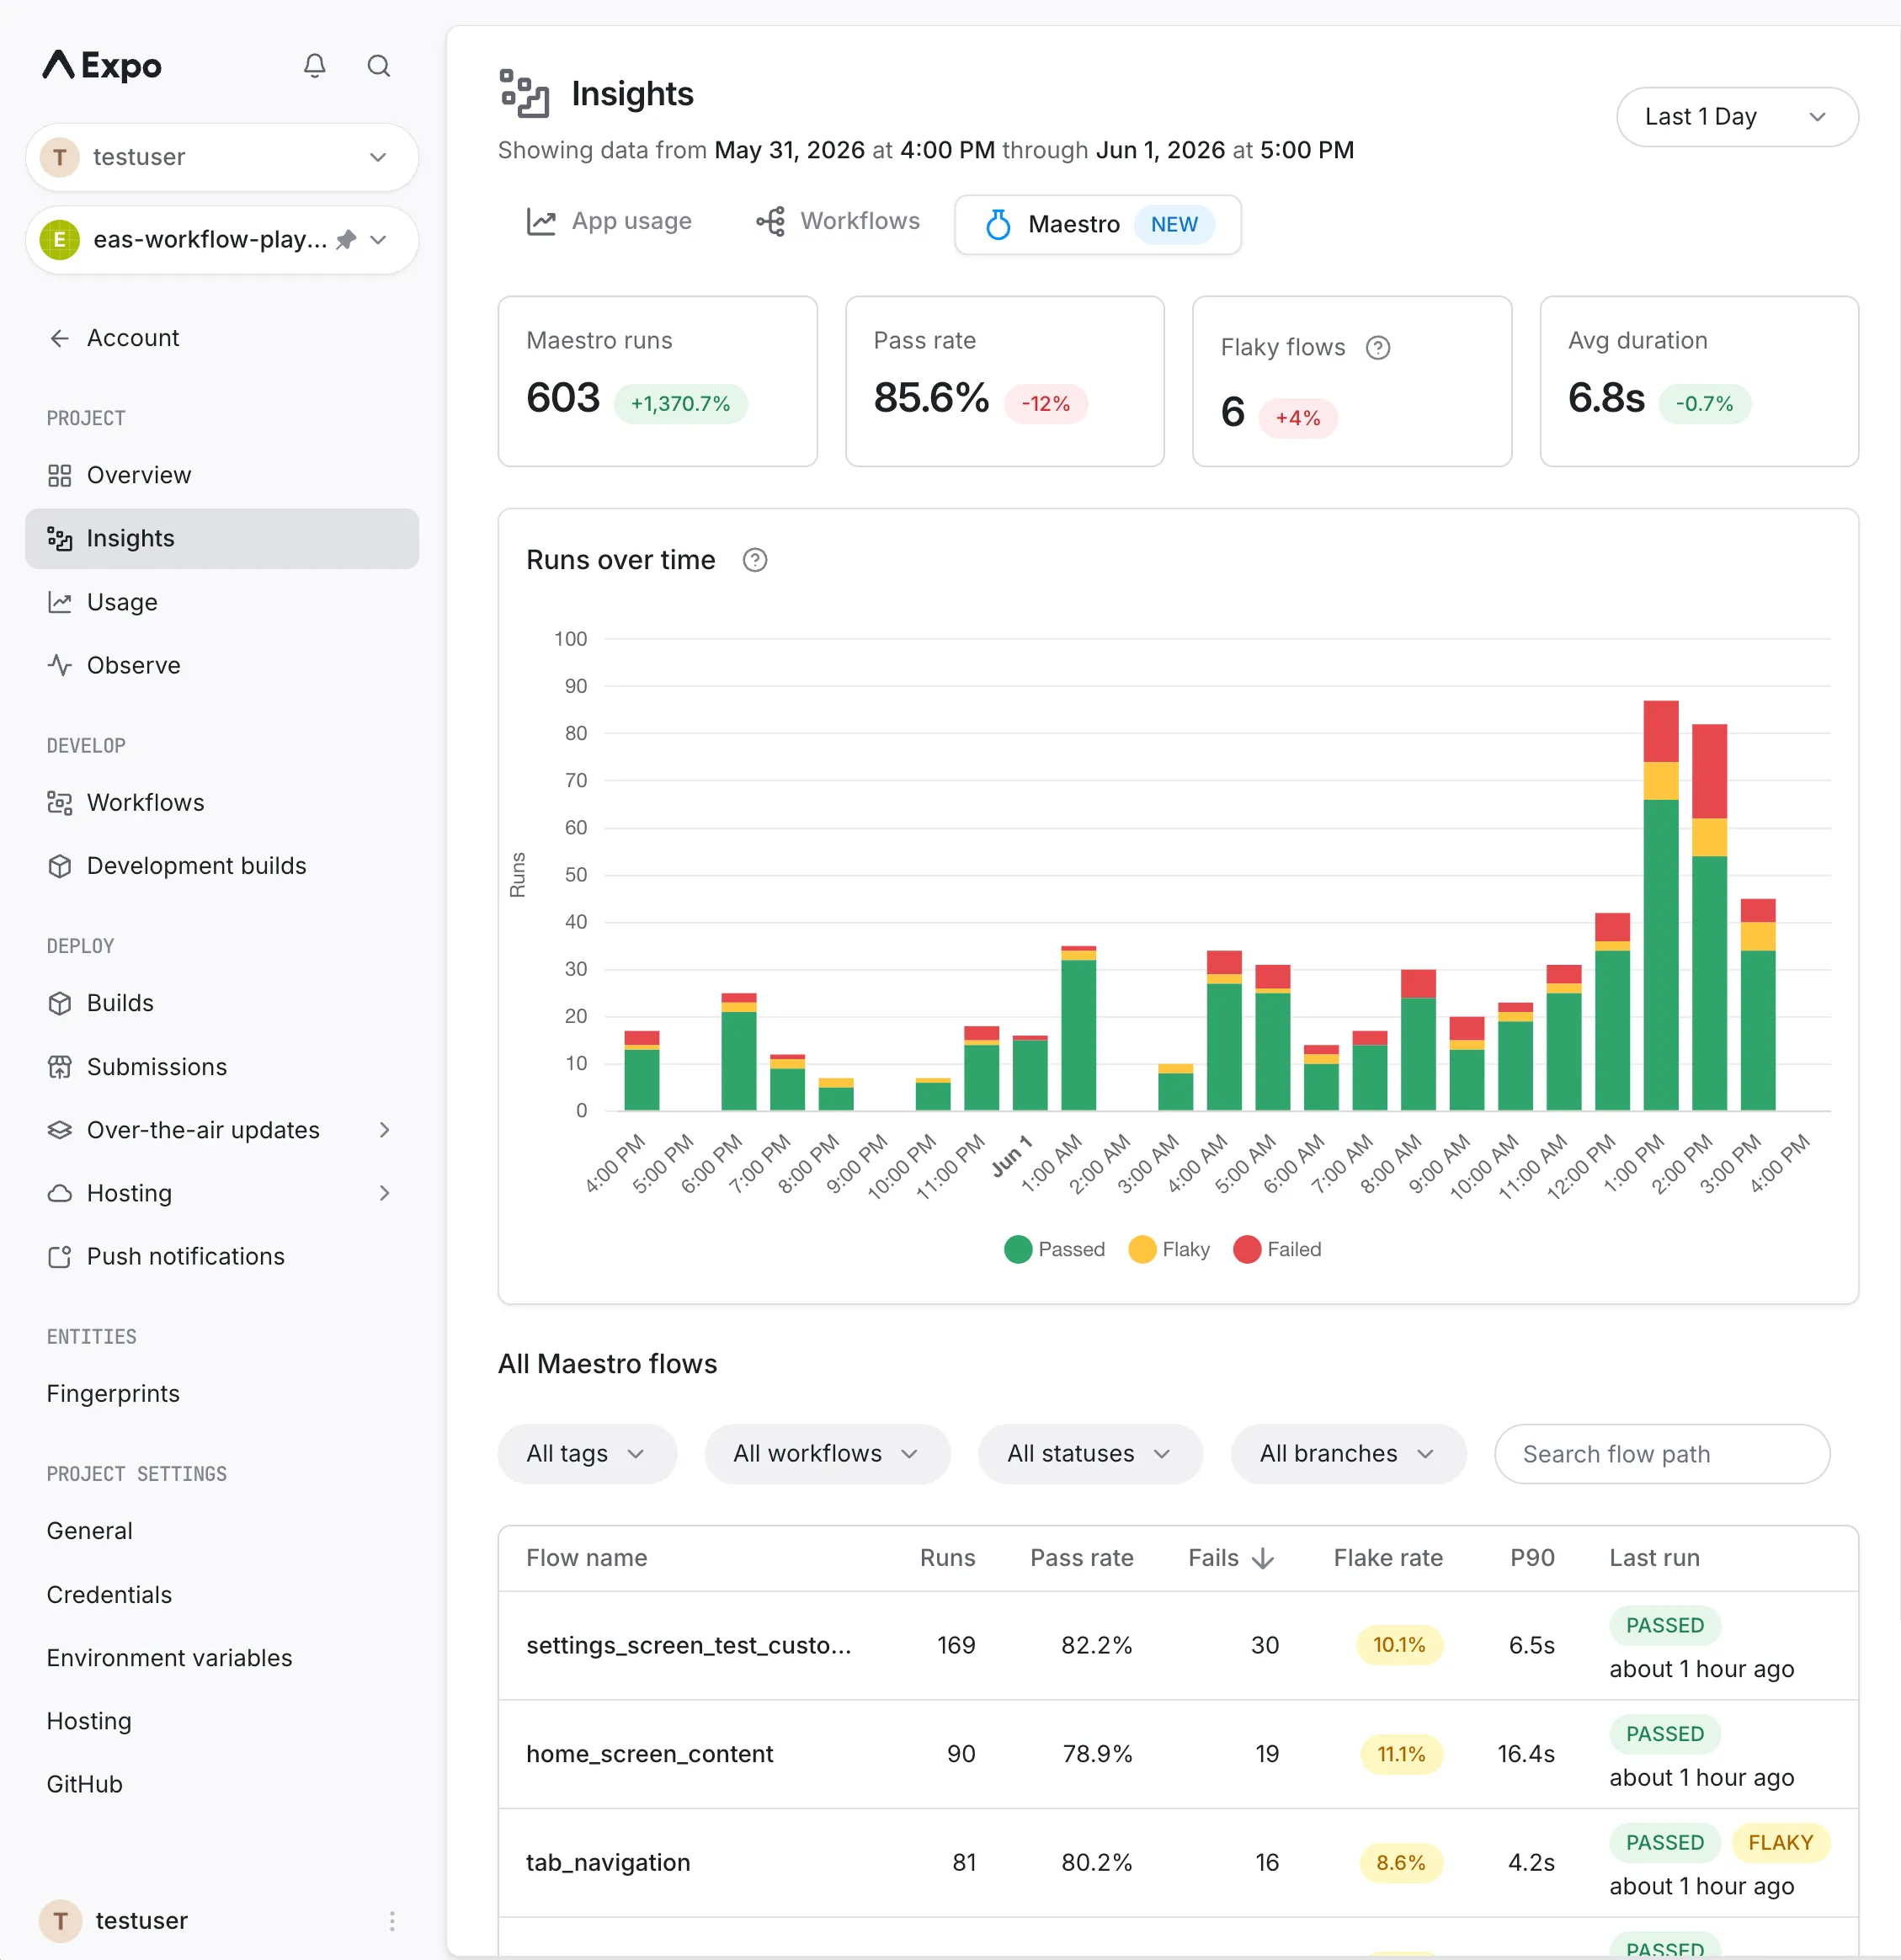This screenshot has height=1960, width=1901.
Task: Click the Flaky flows help icon
Action: (x=1377, y=347)
